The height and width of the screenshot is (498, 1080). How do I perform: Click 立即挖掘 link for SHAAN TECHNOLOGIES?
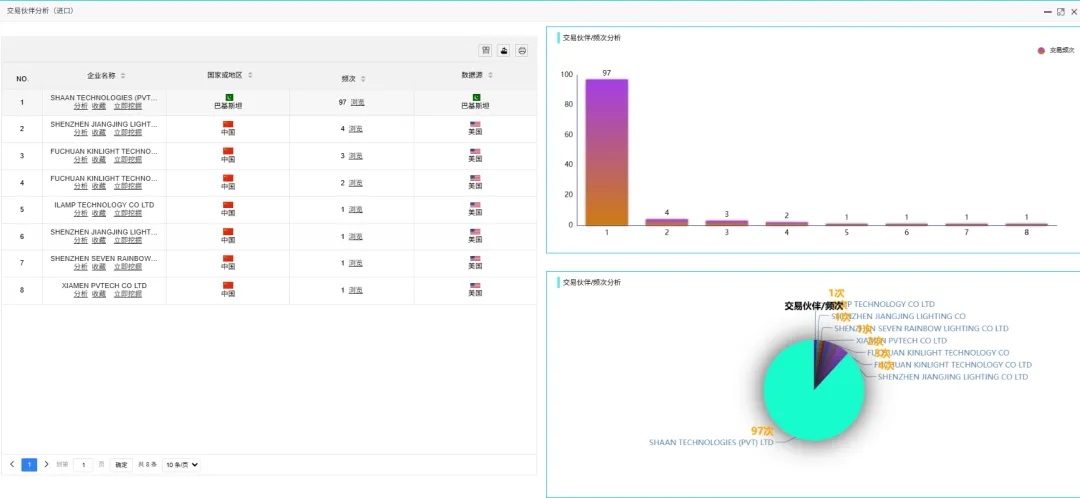point(128,106)
